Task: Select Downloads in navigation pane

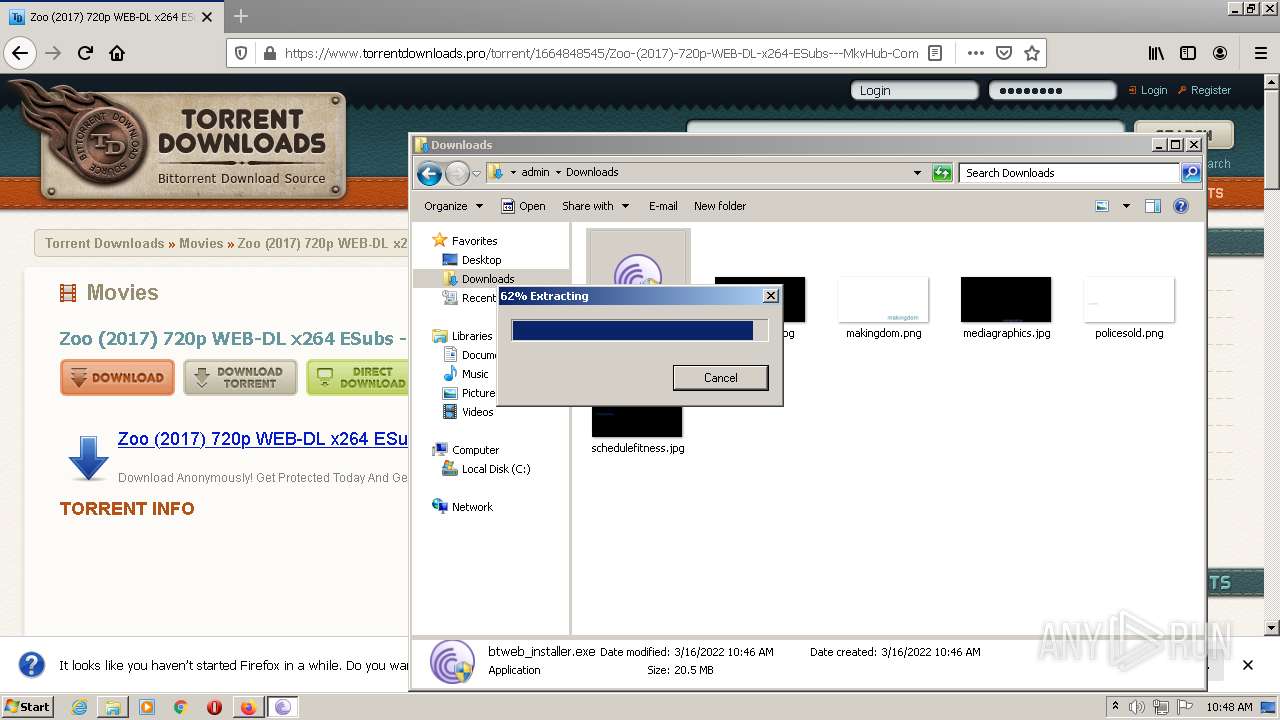Action: coord(478,279)
